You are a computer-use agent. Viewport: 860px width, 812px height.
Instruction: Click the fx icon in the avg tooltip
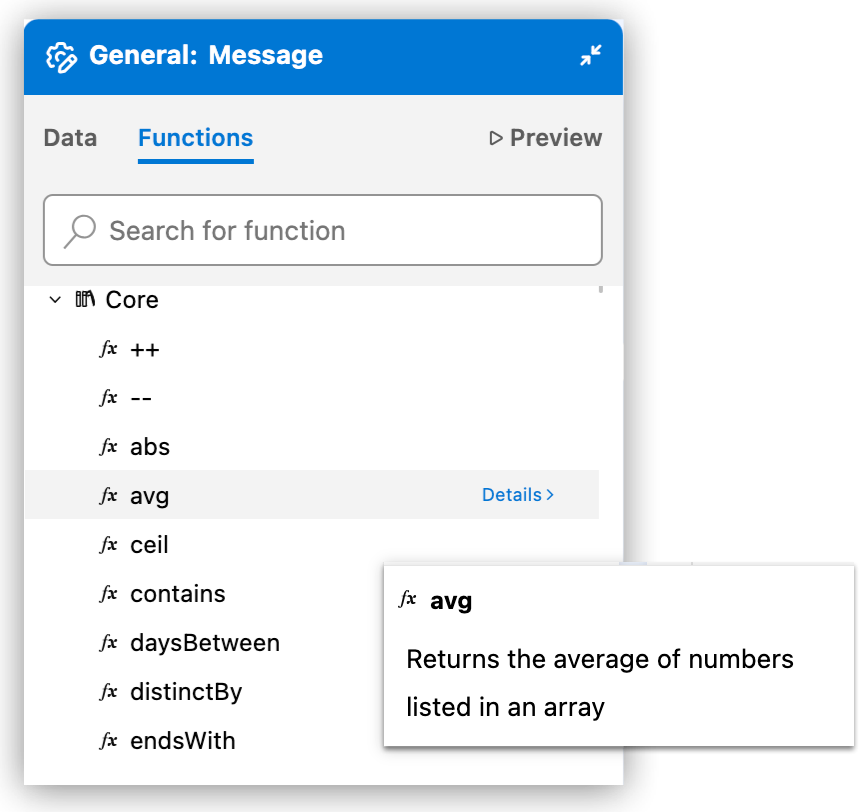click(x=409, y=600)
